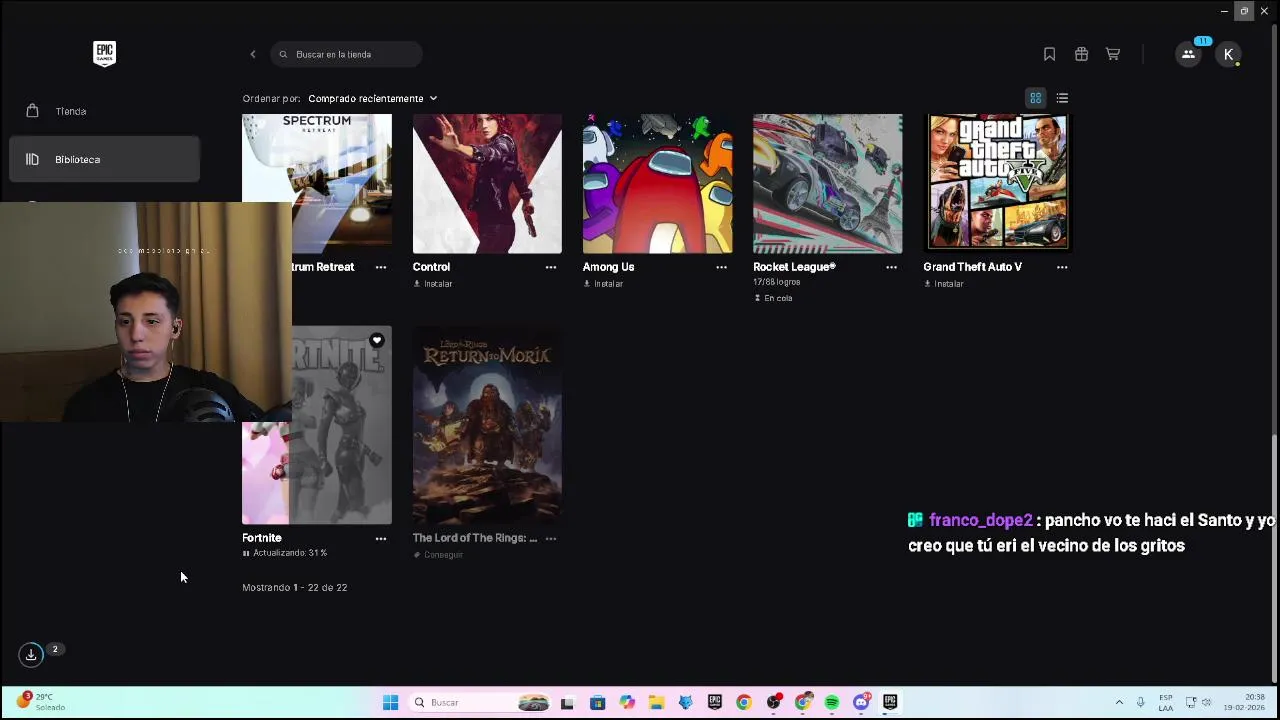Image resolution: width=1280 pixels, height=720 pixels.
Task: Open Discord in the taskbar
Action: [x=861, y=703]
